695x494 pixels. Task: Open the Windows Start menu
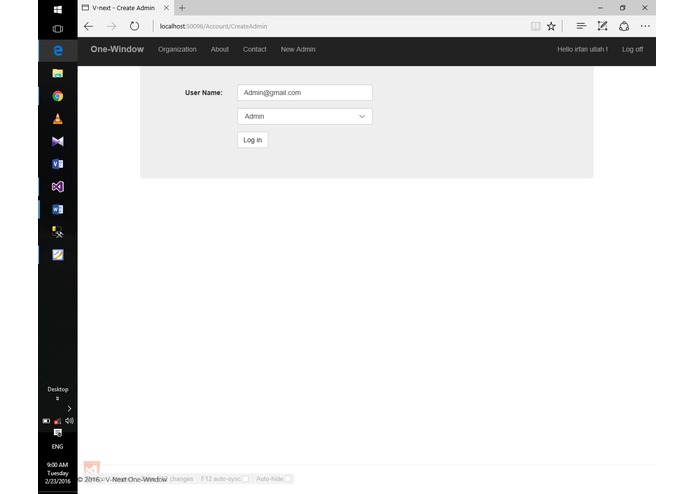58,9
